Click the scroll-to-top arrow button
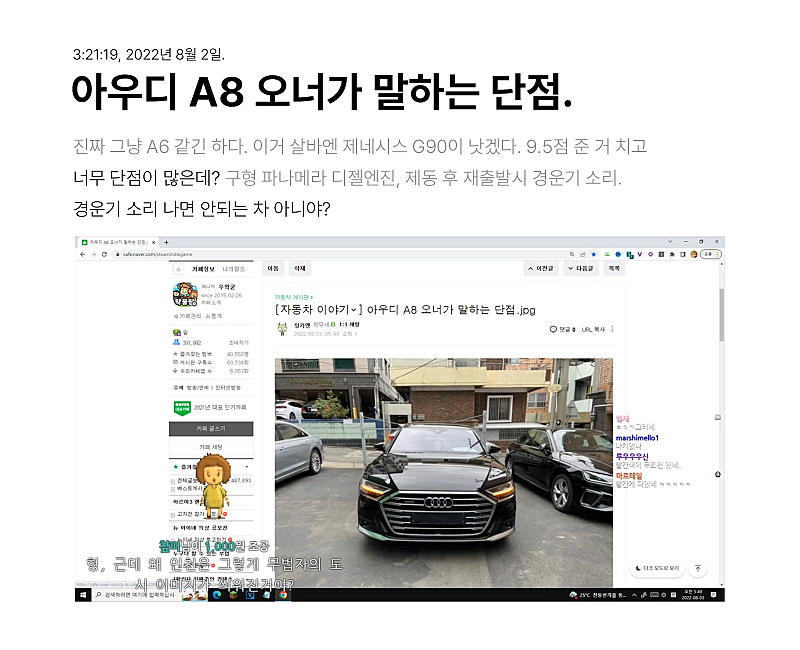The height and width of the screenshot is (650, 800). coord(699,568)
